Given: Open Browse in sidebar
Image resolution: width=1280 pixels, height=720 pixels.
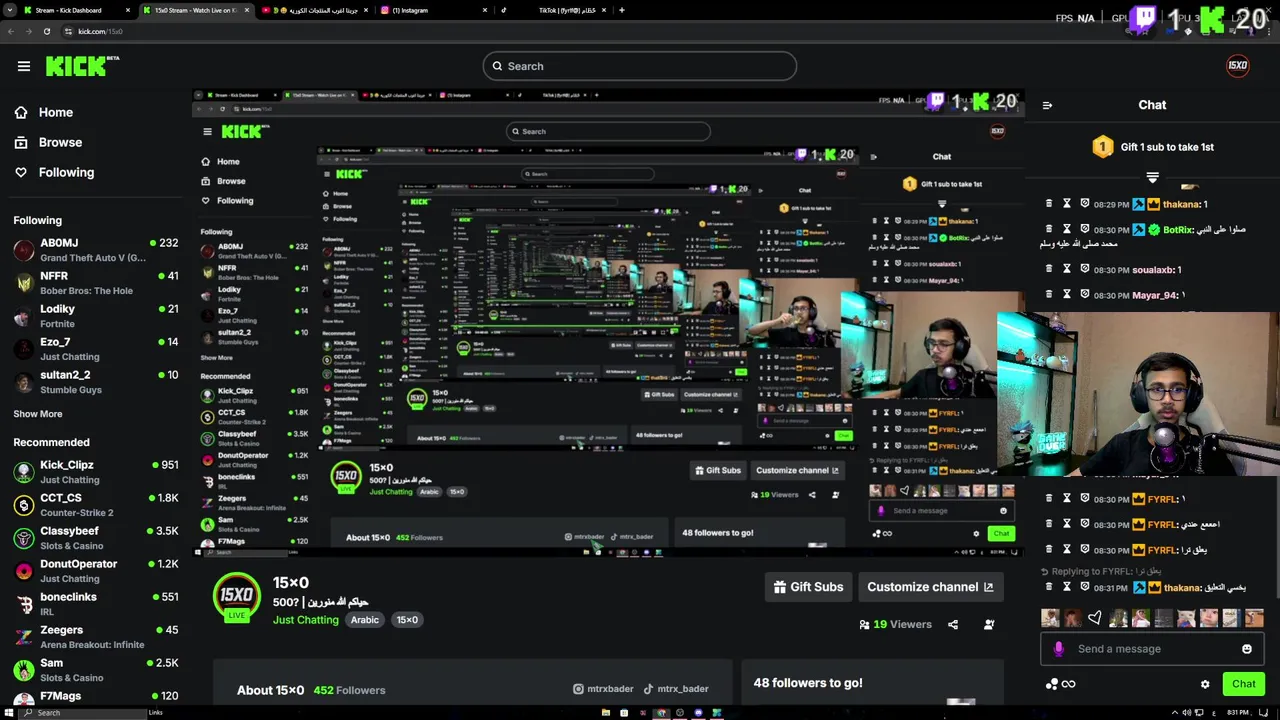Looking at the screenshot, I should tap(48, 142).
